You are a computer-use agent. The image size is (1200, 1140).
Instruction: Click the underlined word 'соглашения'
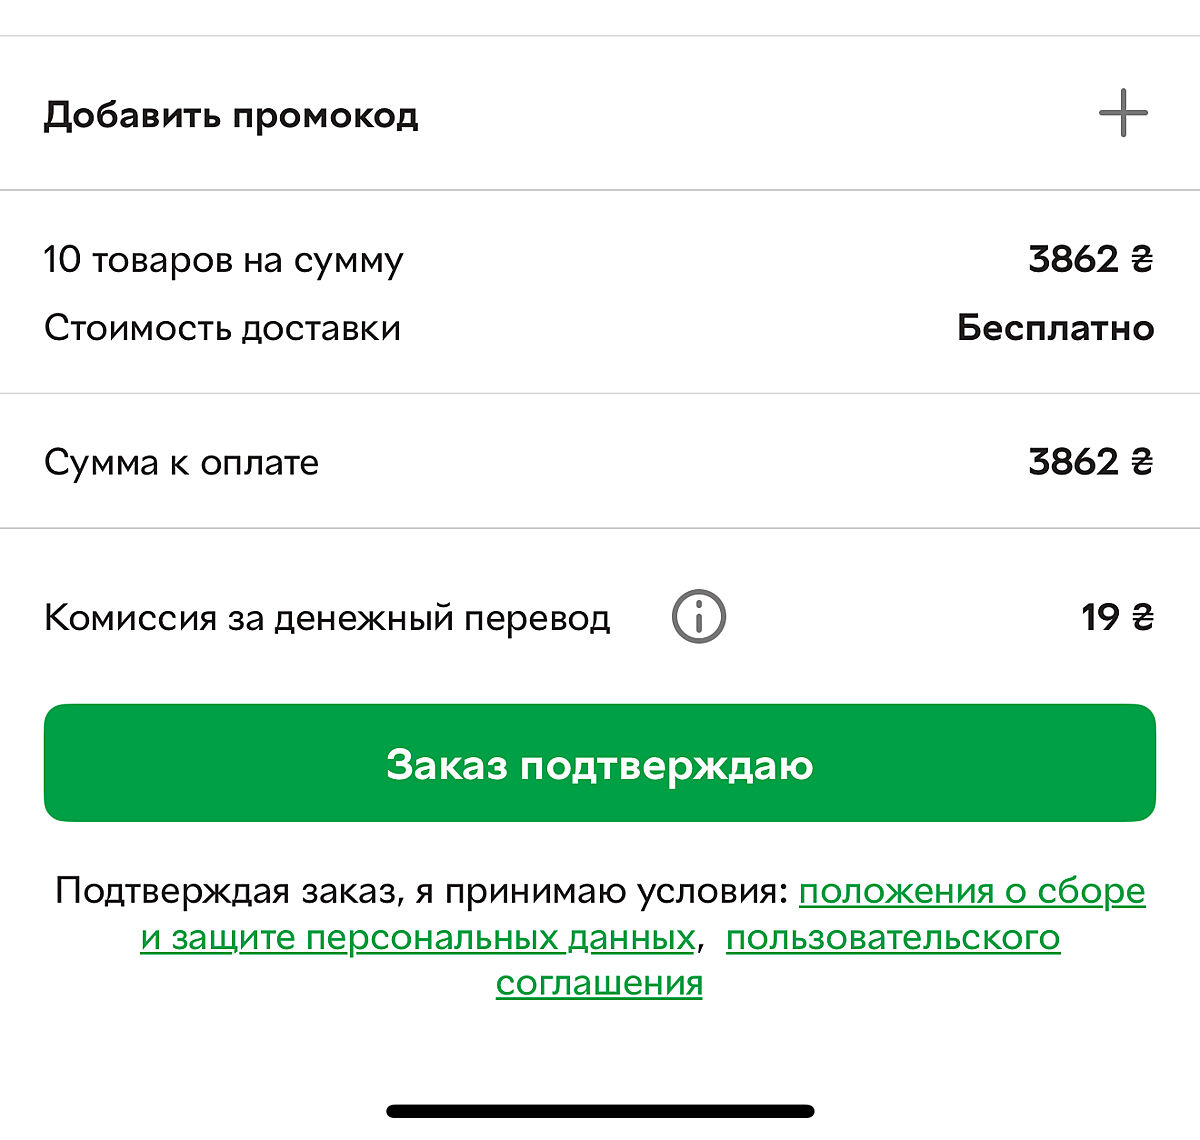click(x=599, y=984)
